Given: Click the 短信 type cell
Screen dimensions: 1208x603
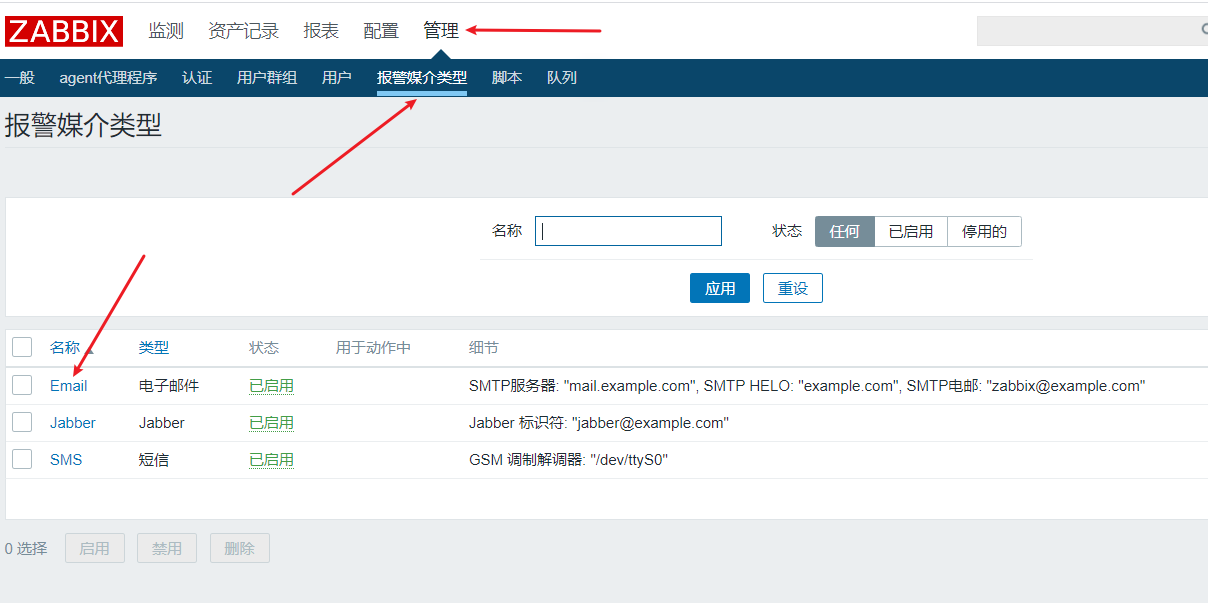Looking at the screenshot, I should [154, 459].
